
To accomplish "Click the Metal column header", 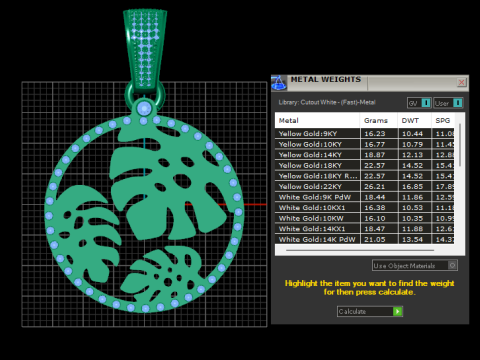I will click(317, 120).
